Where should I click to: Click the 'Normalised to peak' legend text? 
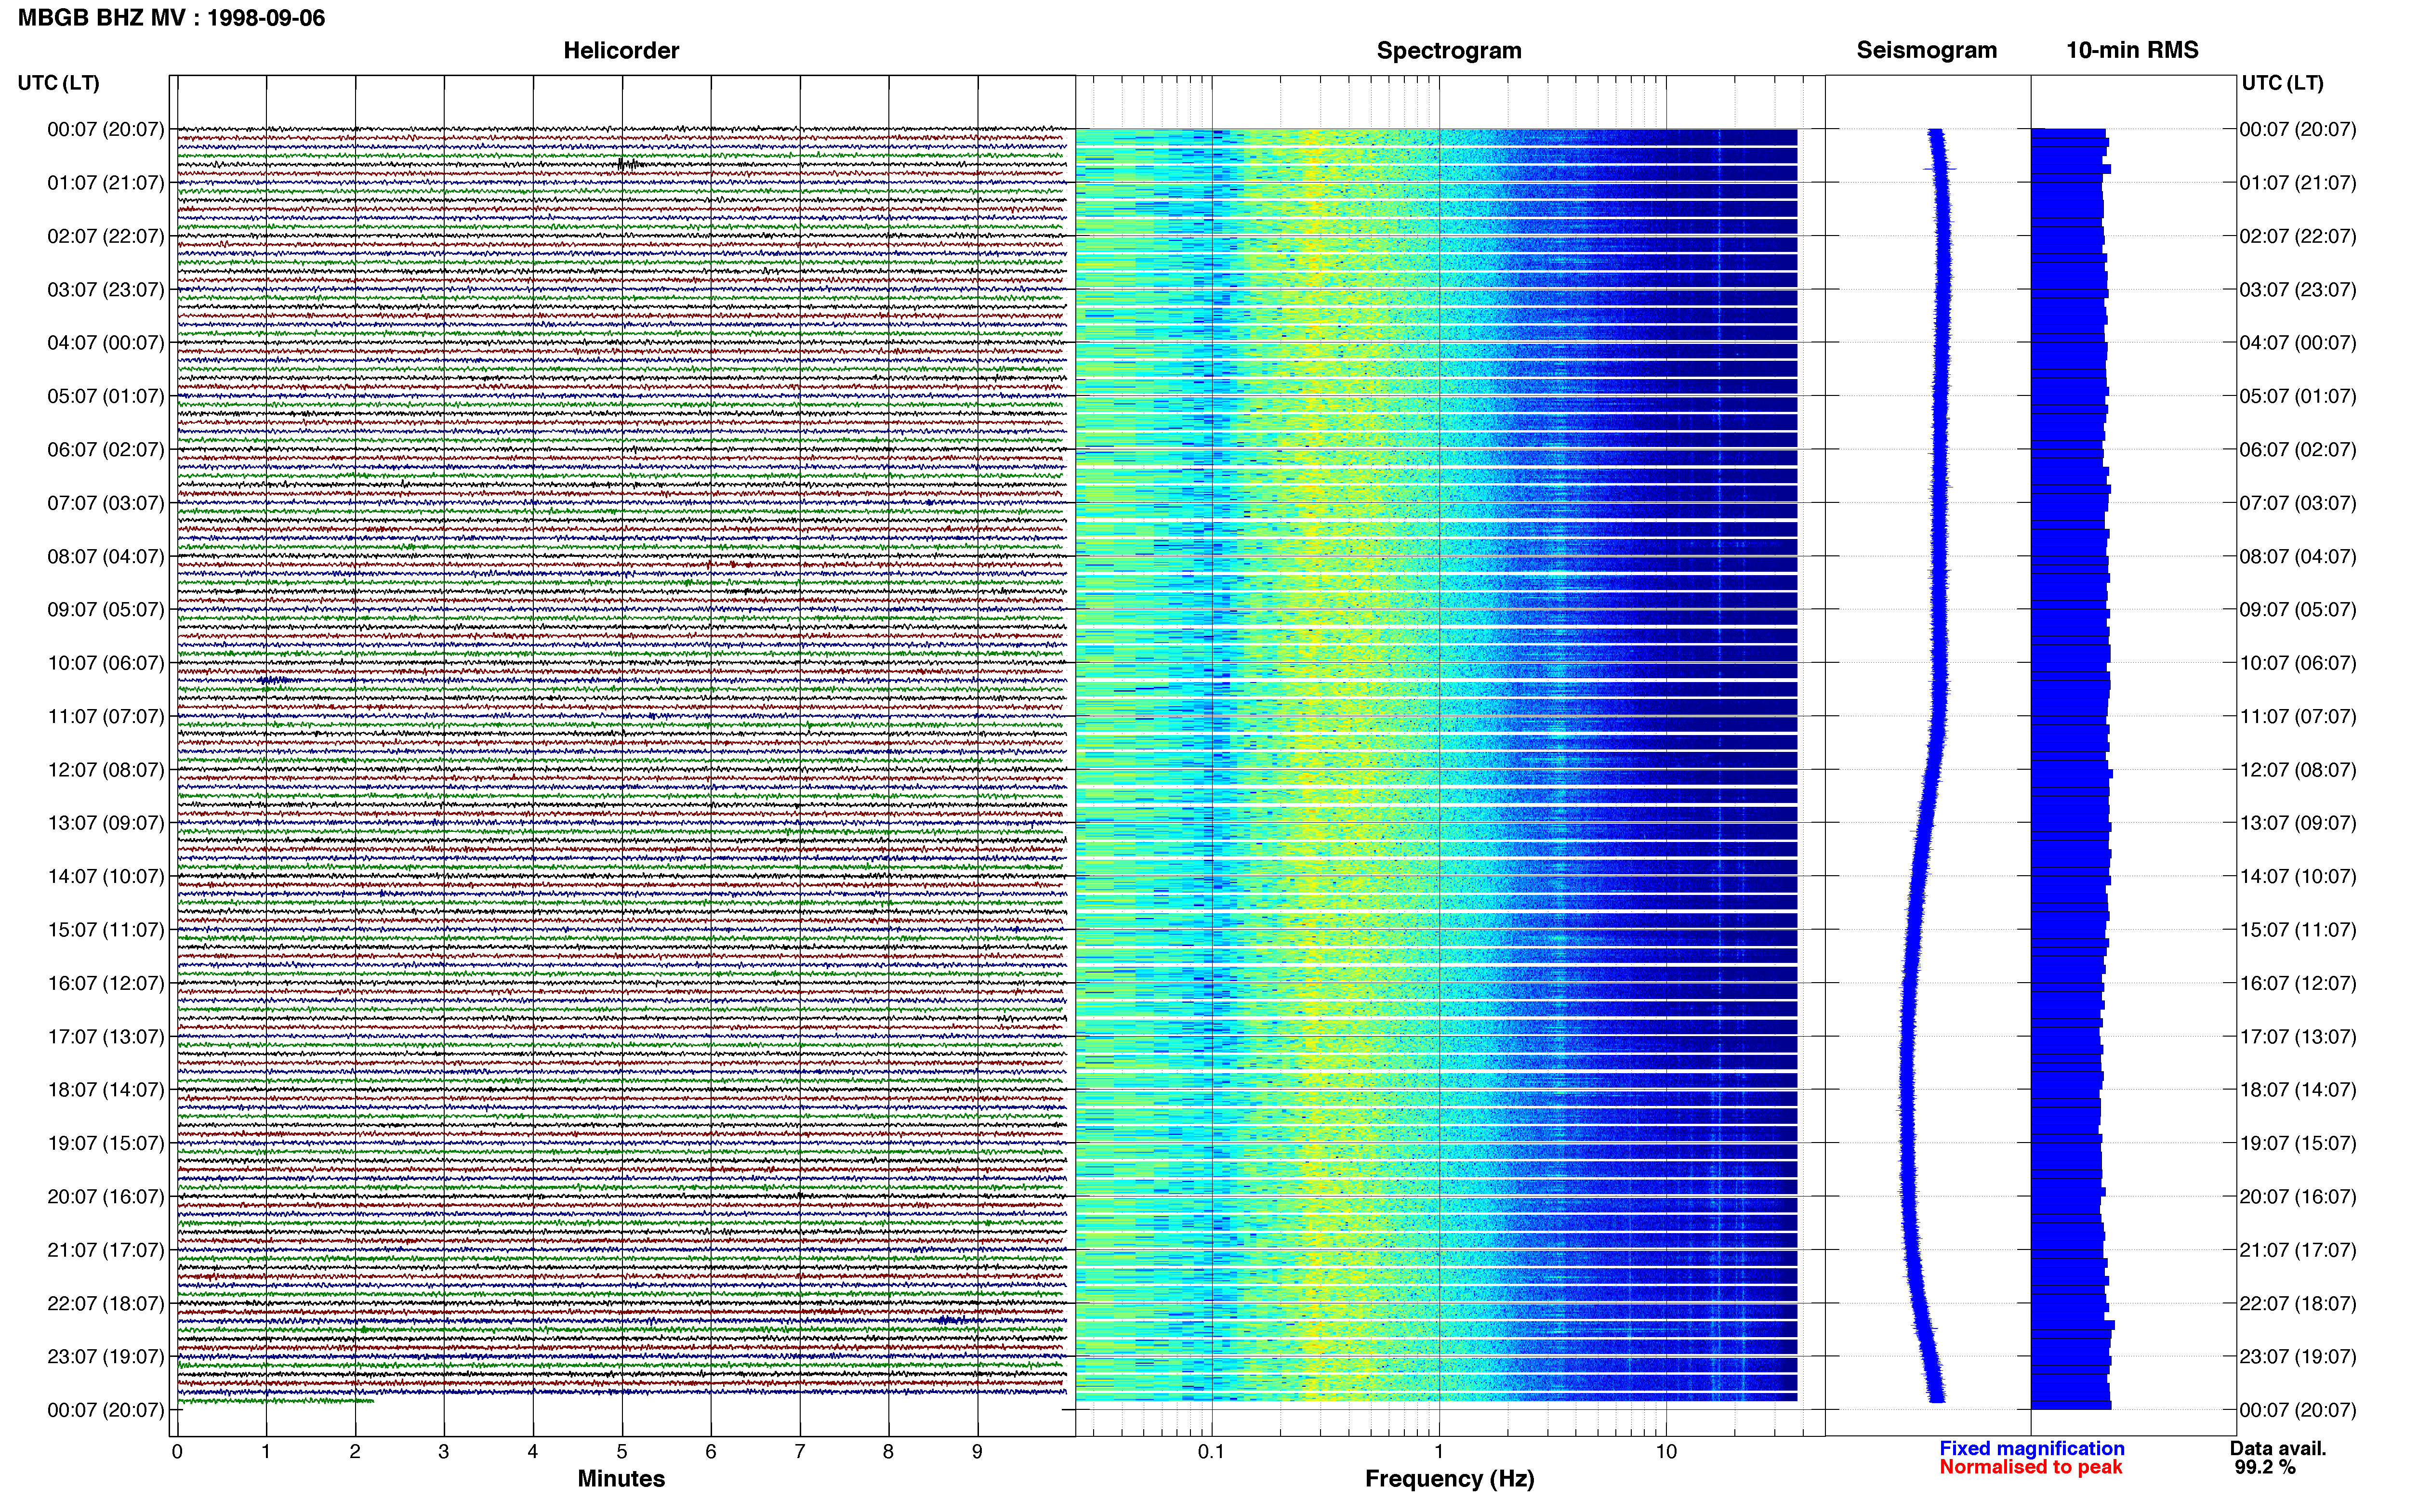pyautogui.click(x=2030, y=1467)
